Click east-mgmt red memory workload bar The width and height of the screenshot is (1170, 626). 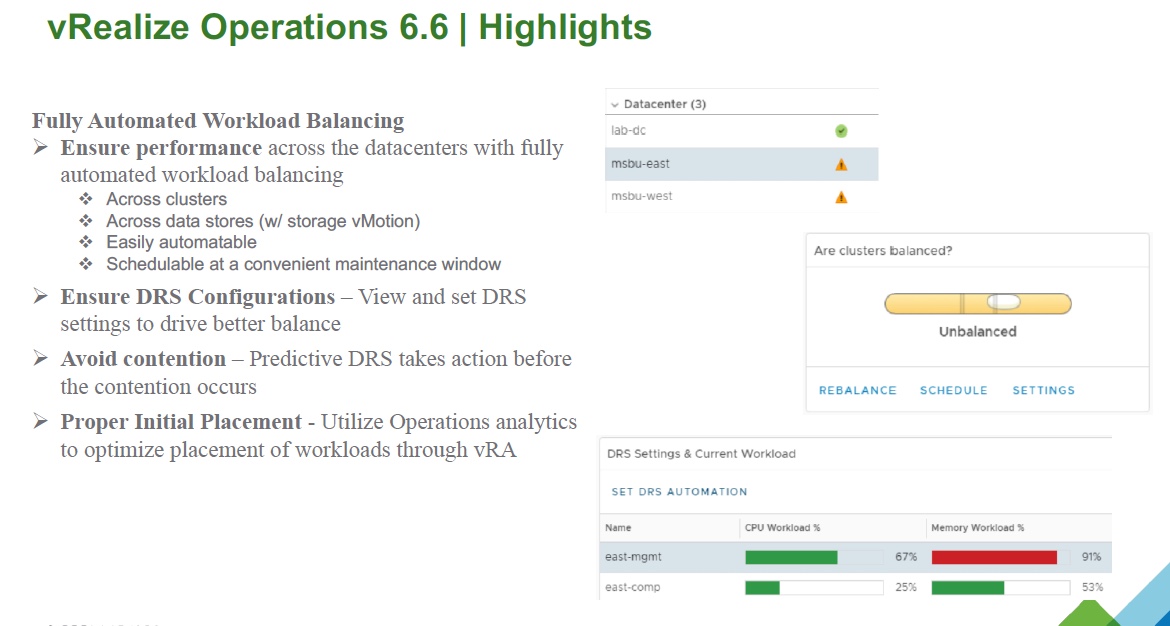coord(994,557)
